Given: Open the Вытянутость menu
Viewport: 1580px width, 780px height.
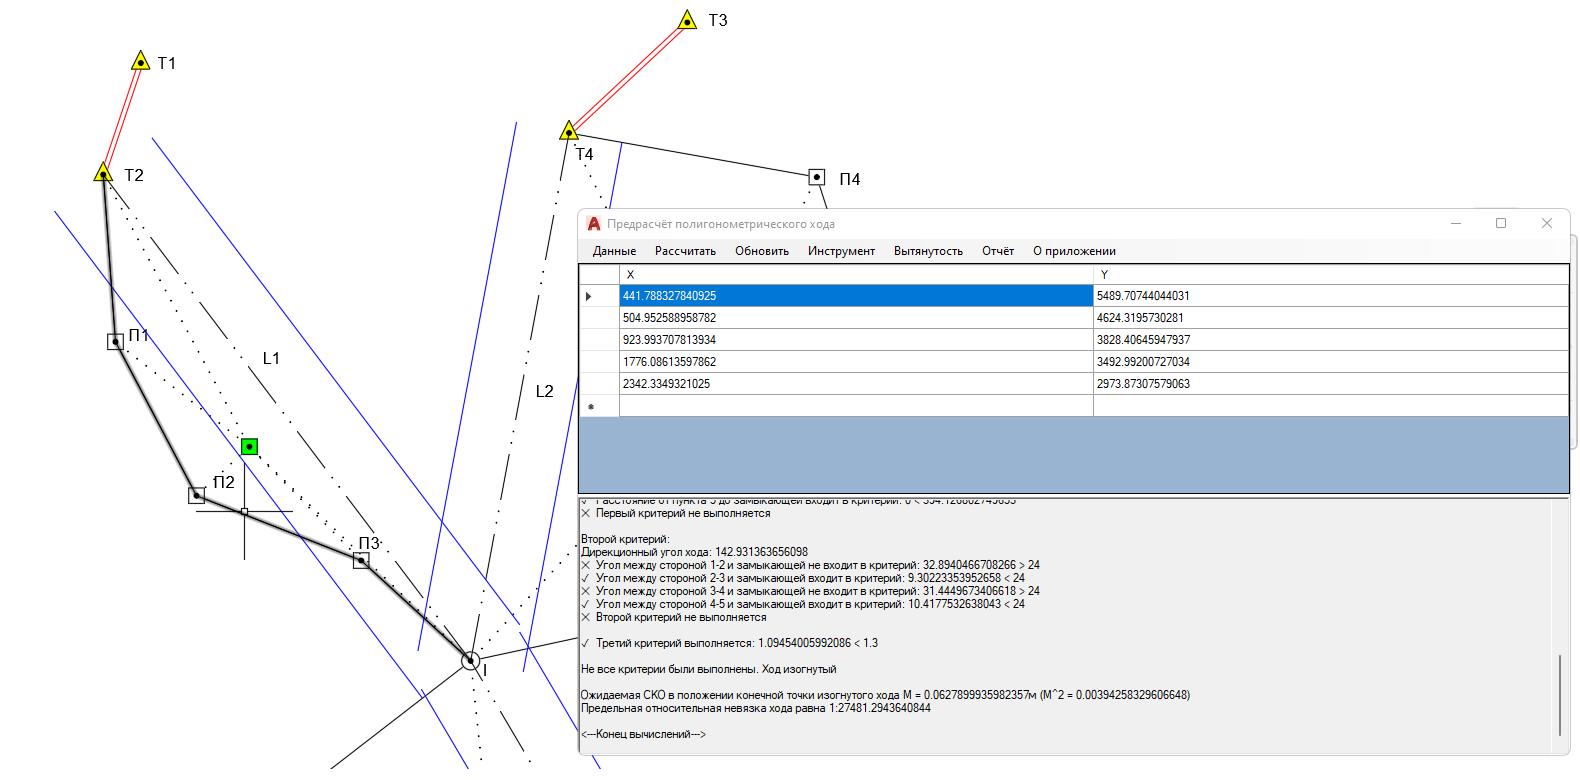Looking at the screenshot, I should [928, 251].
